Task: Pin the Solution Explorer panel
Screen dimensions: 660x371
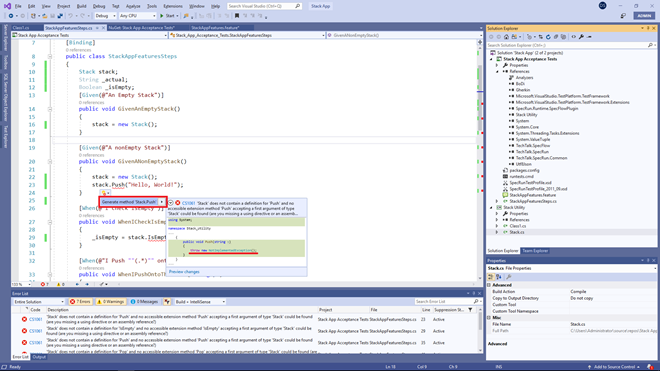Action: point(648,28)
